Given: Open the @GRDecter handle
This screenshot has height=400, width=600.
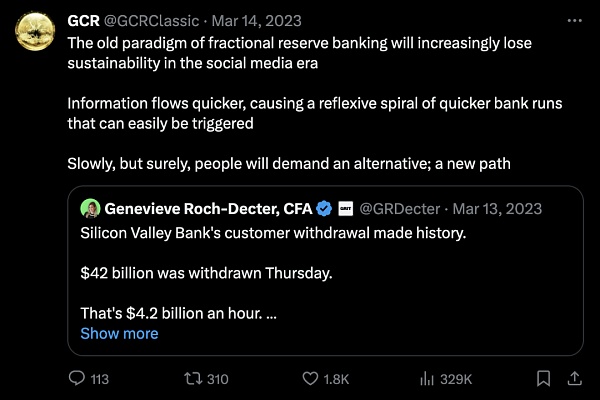Looking at the screenshot, I should 397,208.
